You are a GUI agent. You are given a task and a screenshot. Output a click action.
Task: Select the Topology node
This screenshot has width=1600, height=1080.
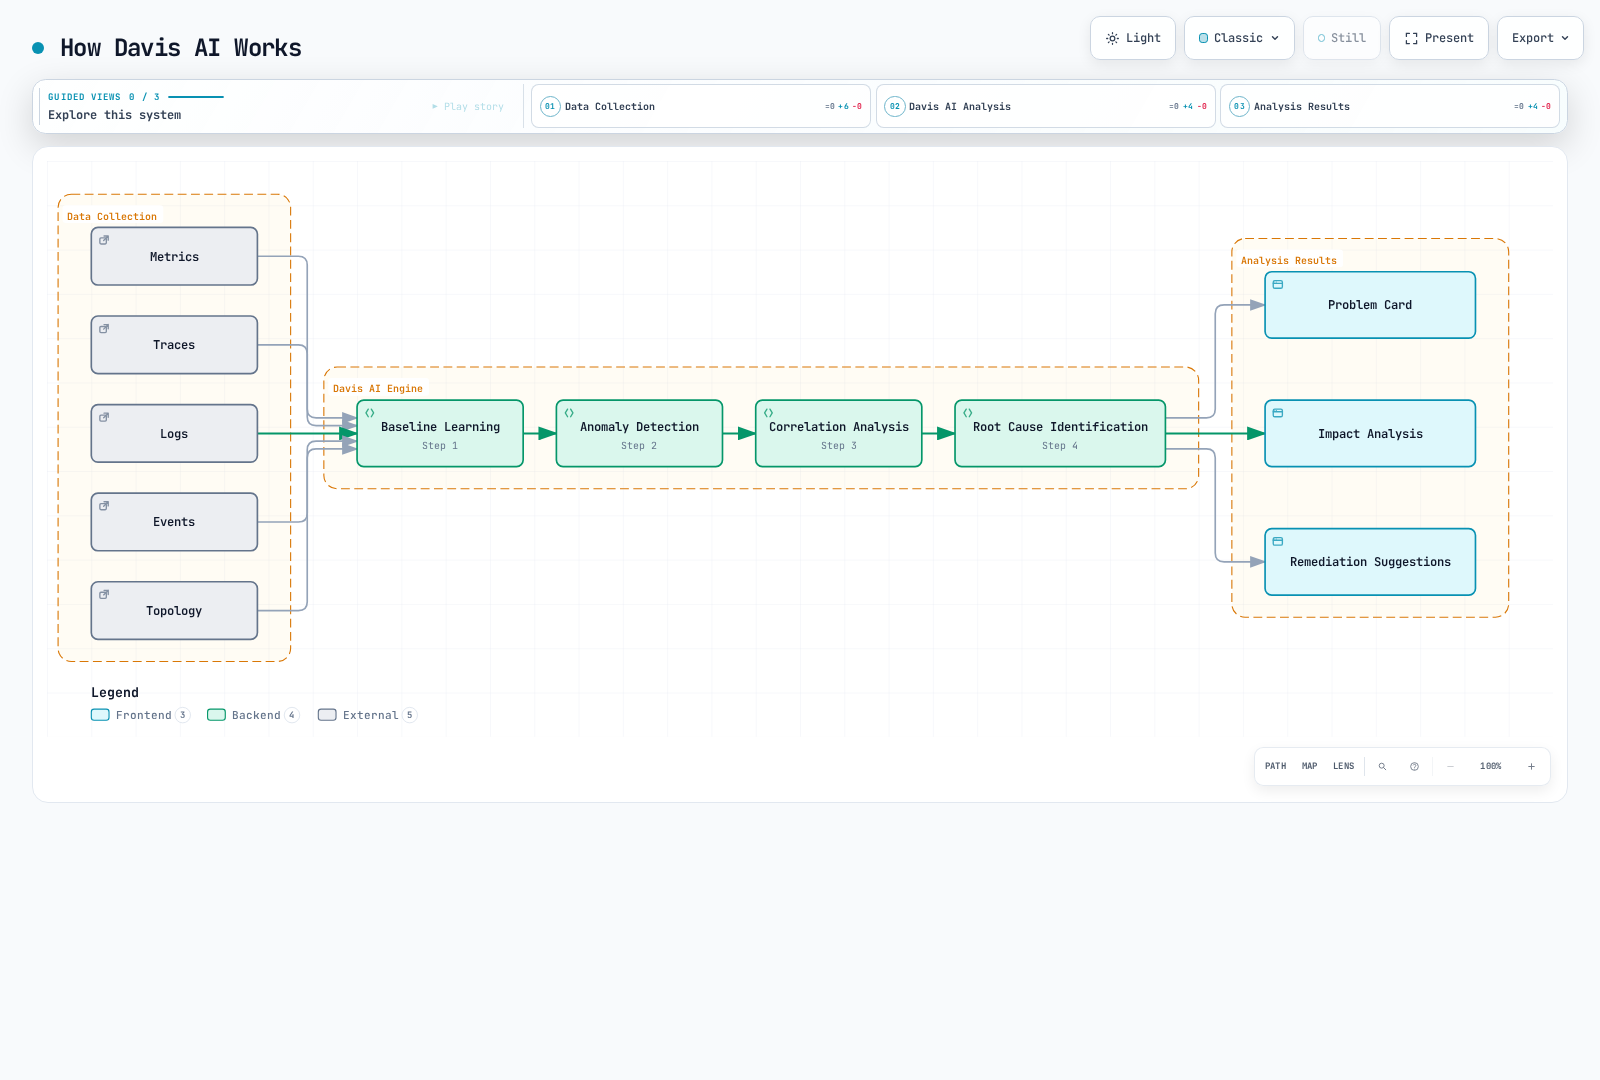174,611
